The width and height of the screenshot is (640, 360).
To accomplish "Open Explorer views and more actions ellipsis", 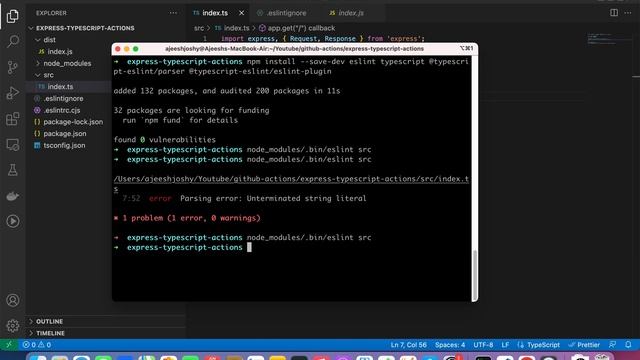I will 173,13.
